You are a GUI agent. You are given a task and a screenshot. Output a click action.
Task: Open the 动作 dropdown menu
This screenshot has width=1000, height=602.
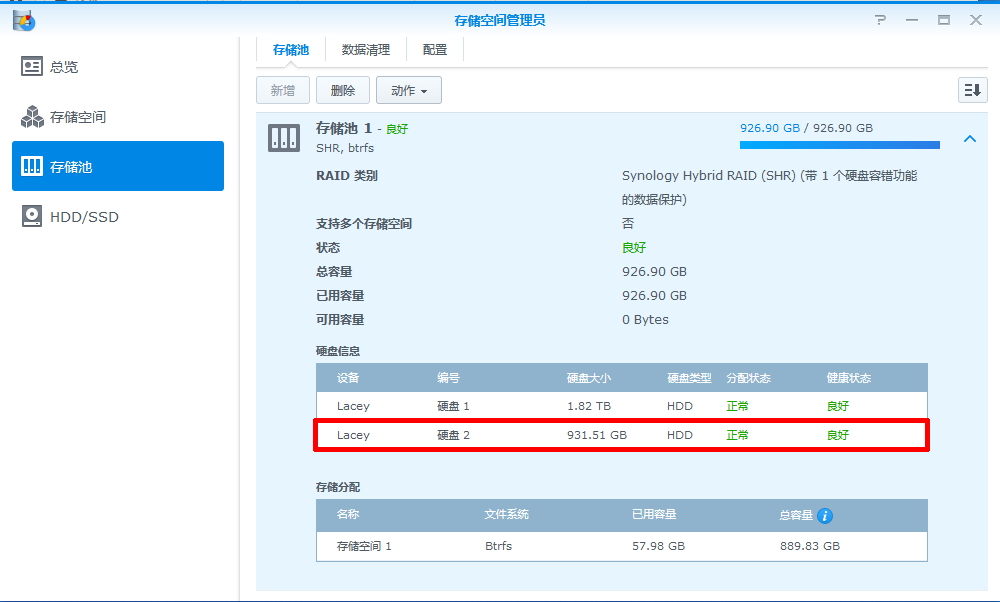(x=408, y=91)
